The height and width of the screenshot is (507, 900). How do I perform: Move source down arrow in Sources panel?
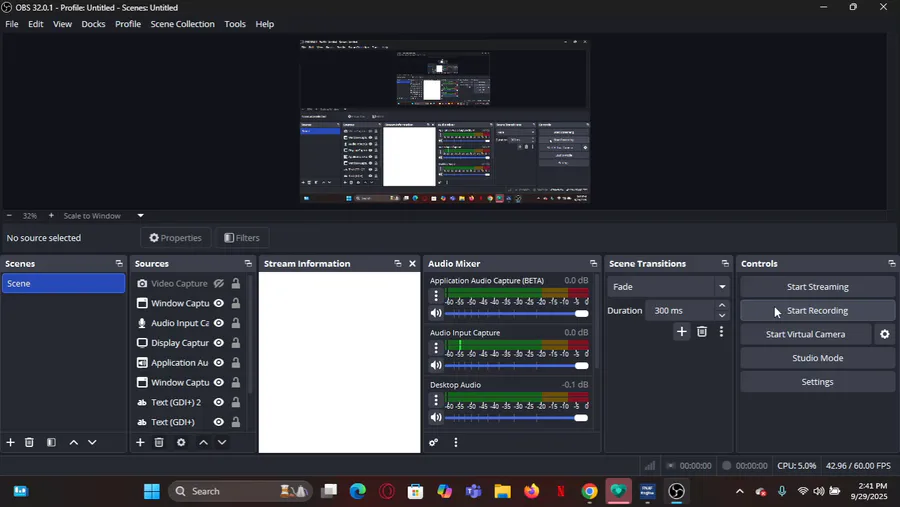(x=222, y=442)
